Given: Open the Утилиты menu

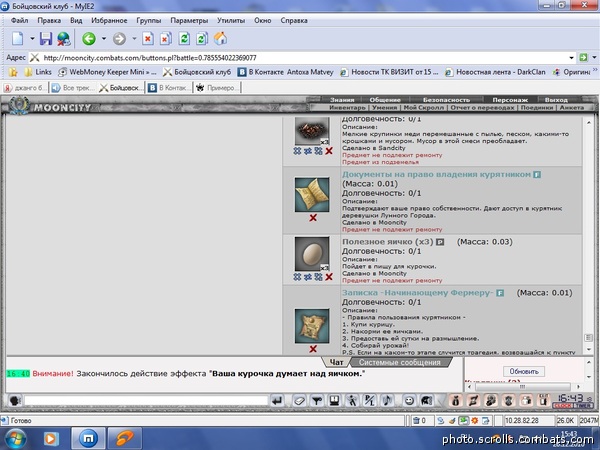Looking at the screenshot, I should point(231,21).
